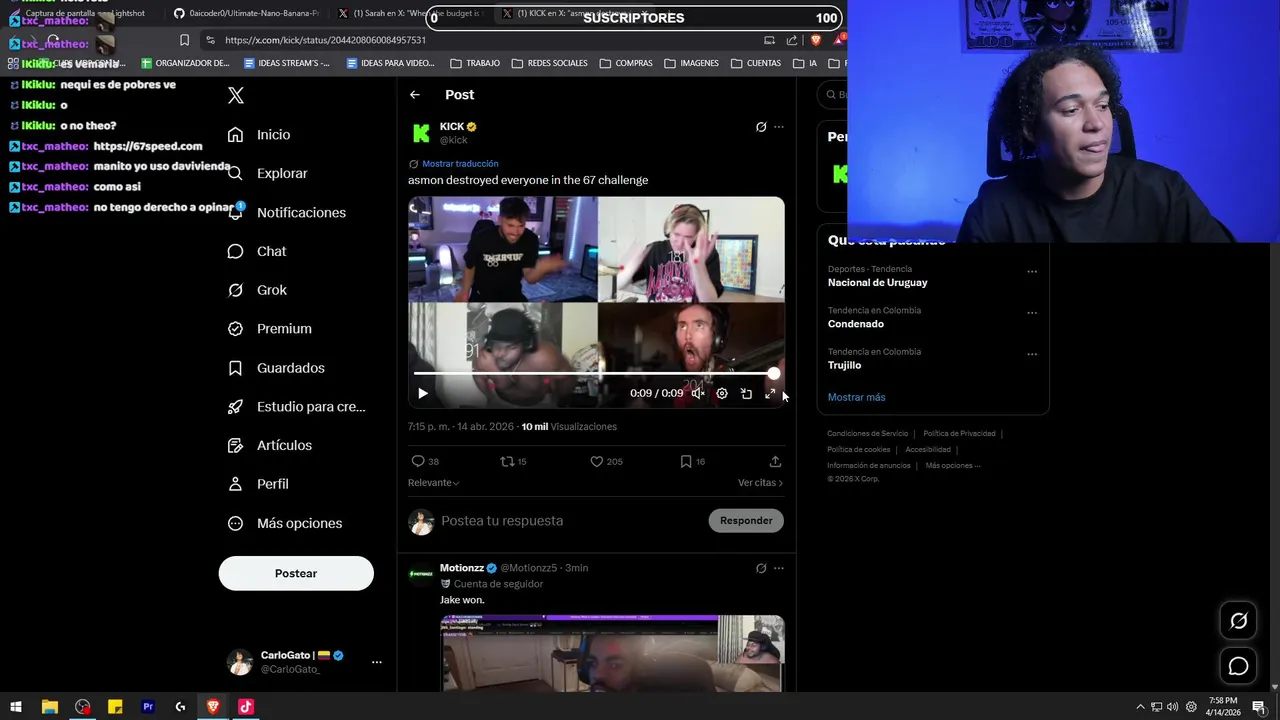Click the Postear button

[296, 573]
